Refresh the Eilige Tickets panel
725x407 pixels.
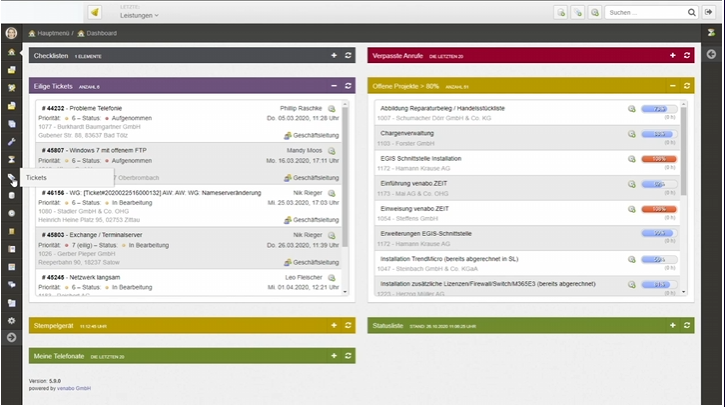348,86
